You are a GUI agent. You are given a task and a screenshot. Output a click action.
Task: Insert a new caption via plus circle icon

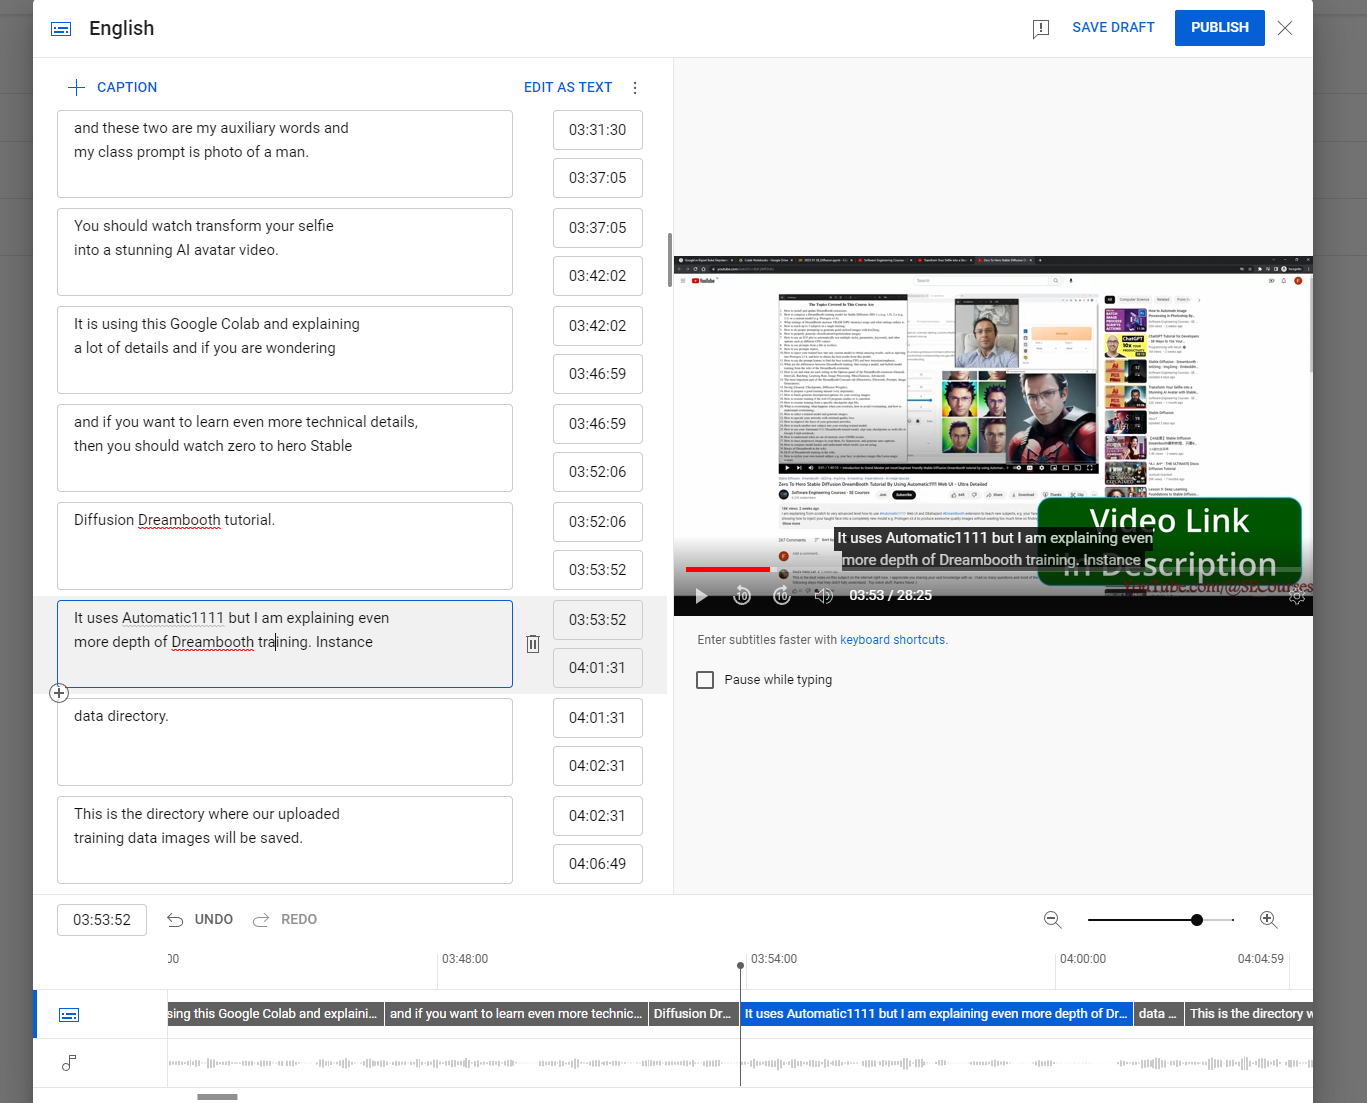pyautogui.click(x=58, y=692)
